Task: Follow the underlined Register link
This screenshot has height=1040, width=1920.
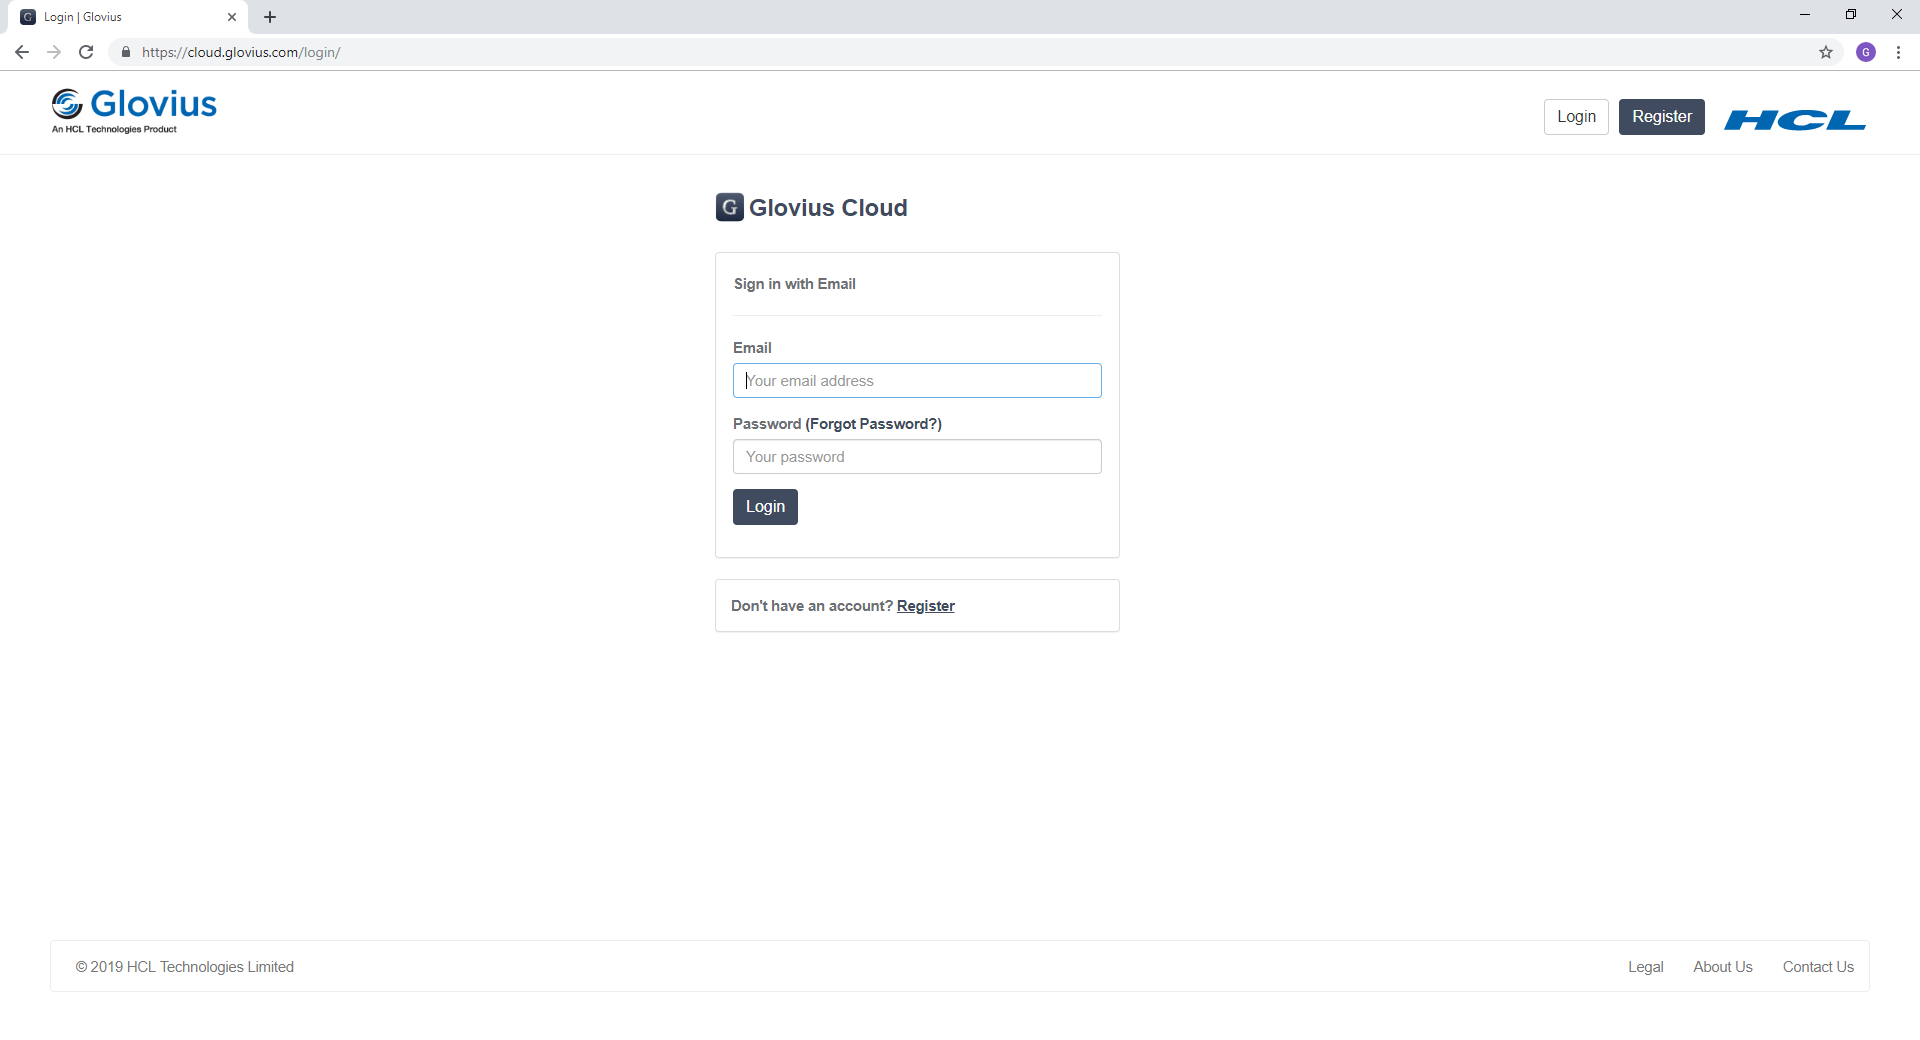Action: [x=926, y=606]
